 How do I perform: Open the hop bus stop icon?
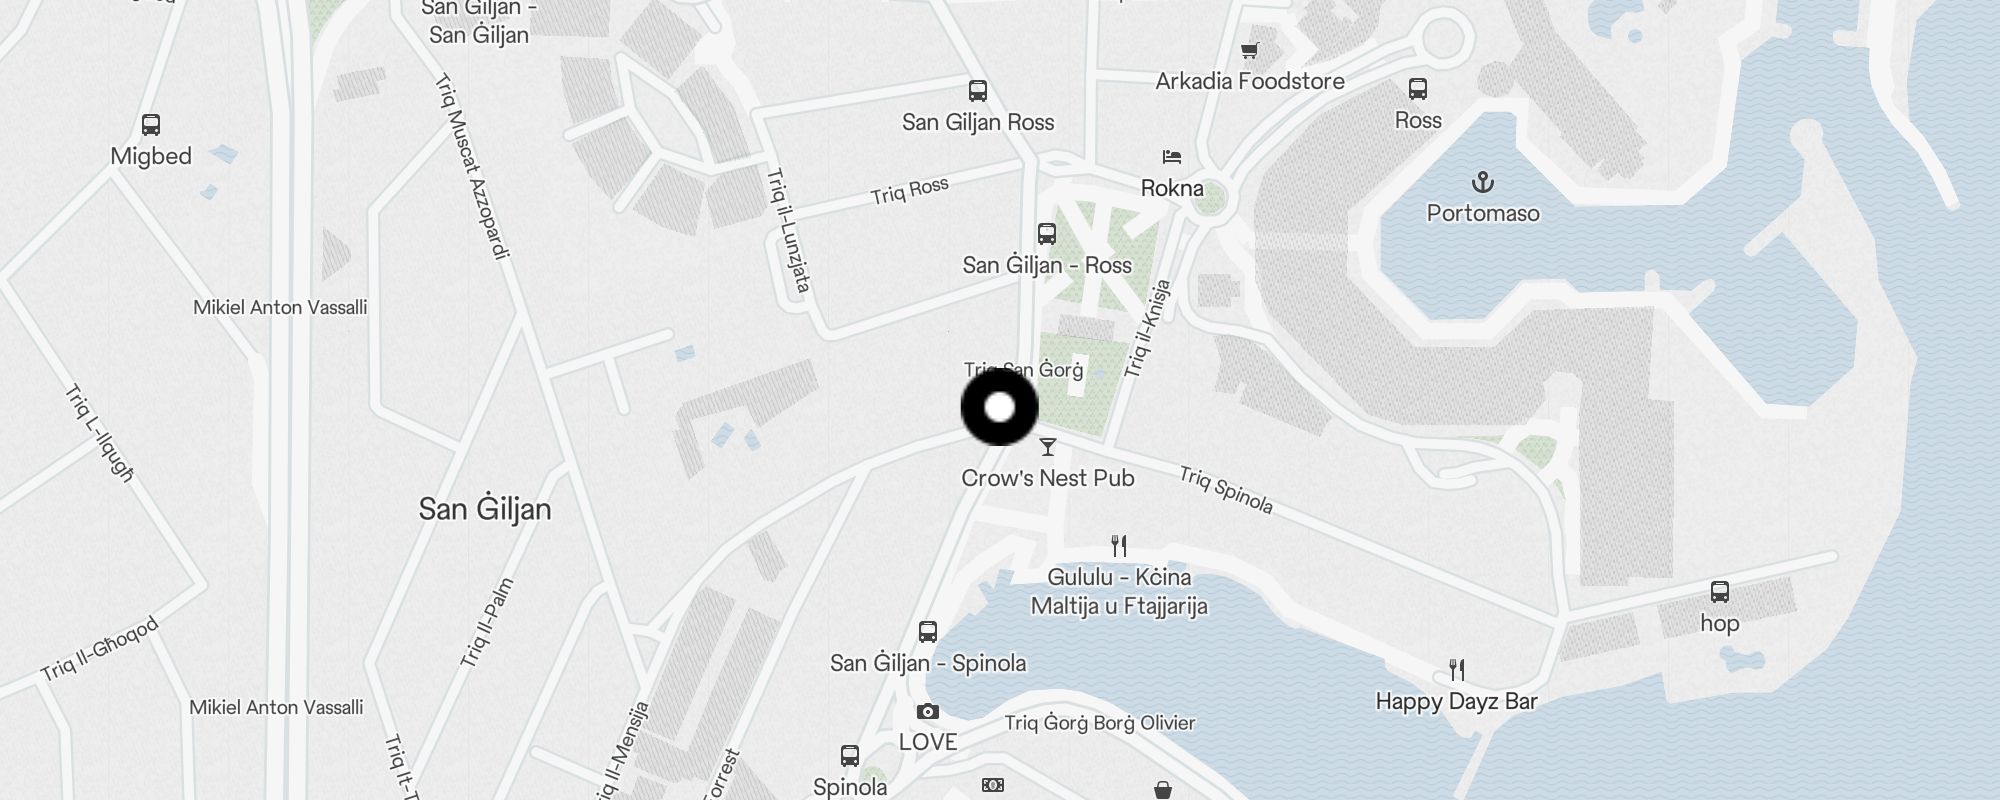(x=1720, y=591)
